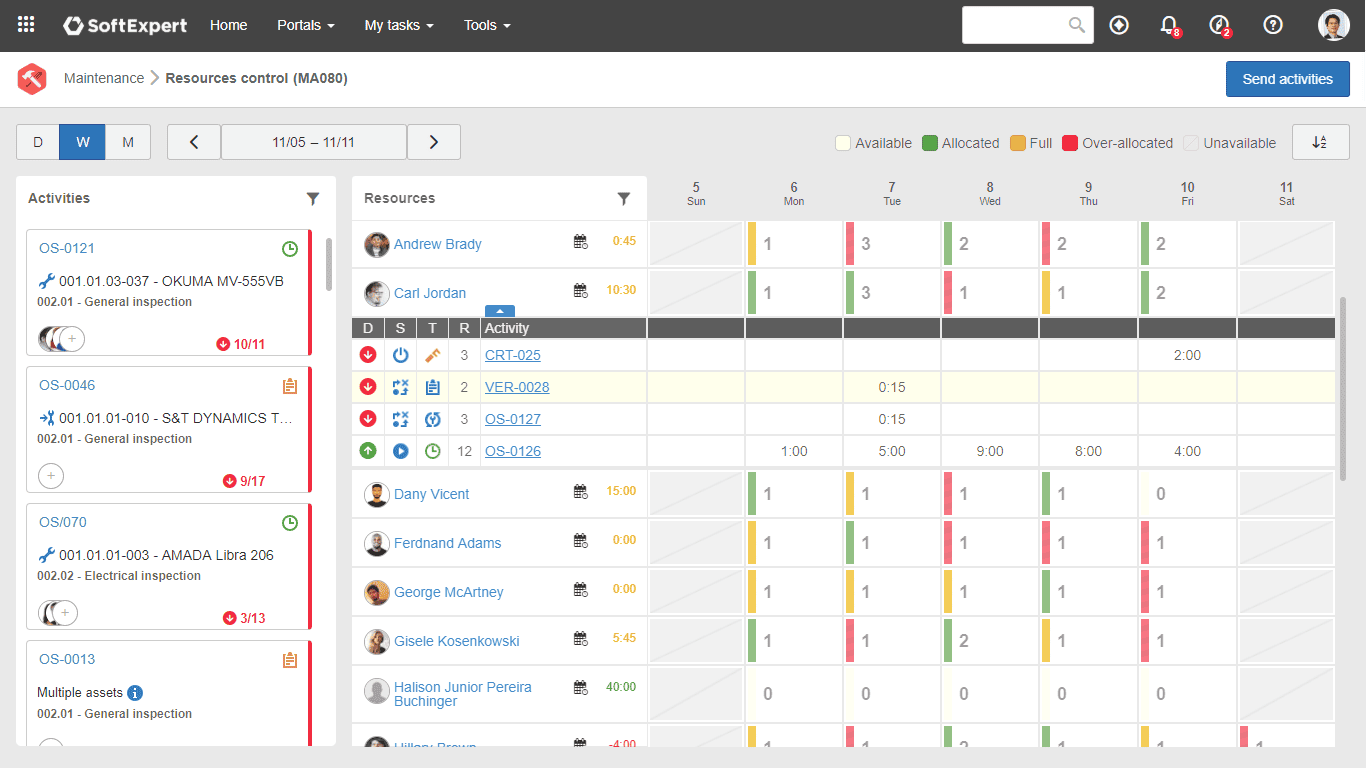Open the filter icon on the Resources panel
The image size is (1366, 768).
click(624, 198)
